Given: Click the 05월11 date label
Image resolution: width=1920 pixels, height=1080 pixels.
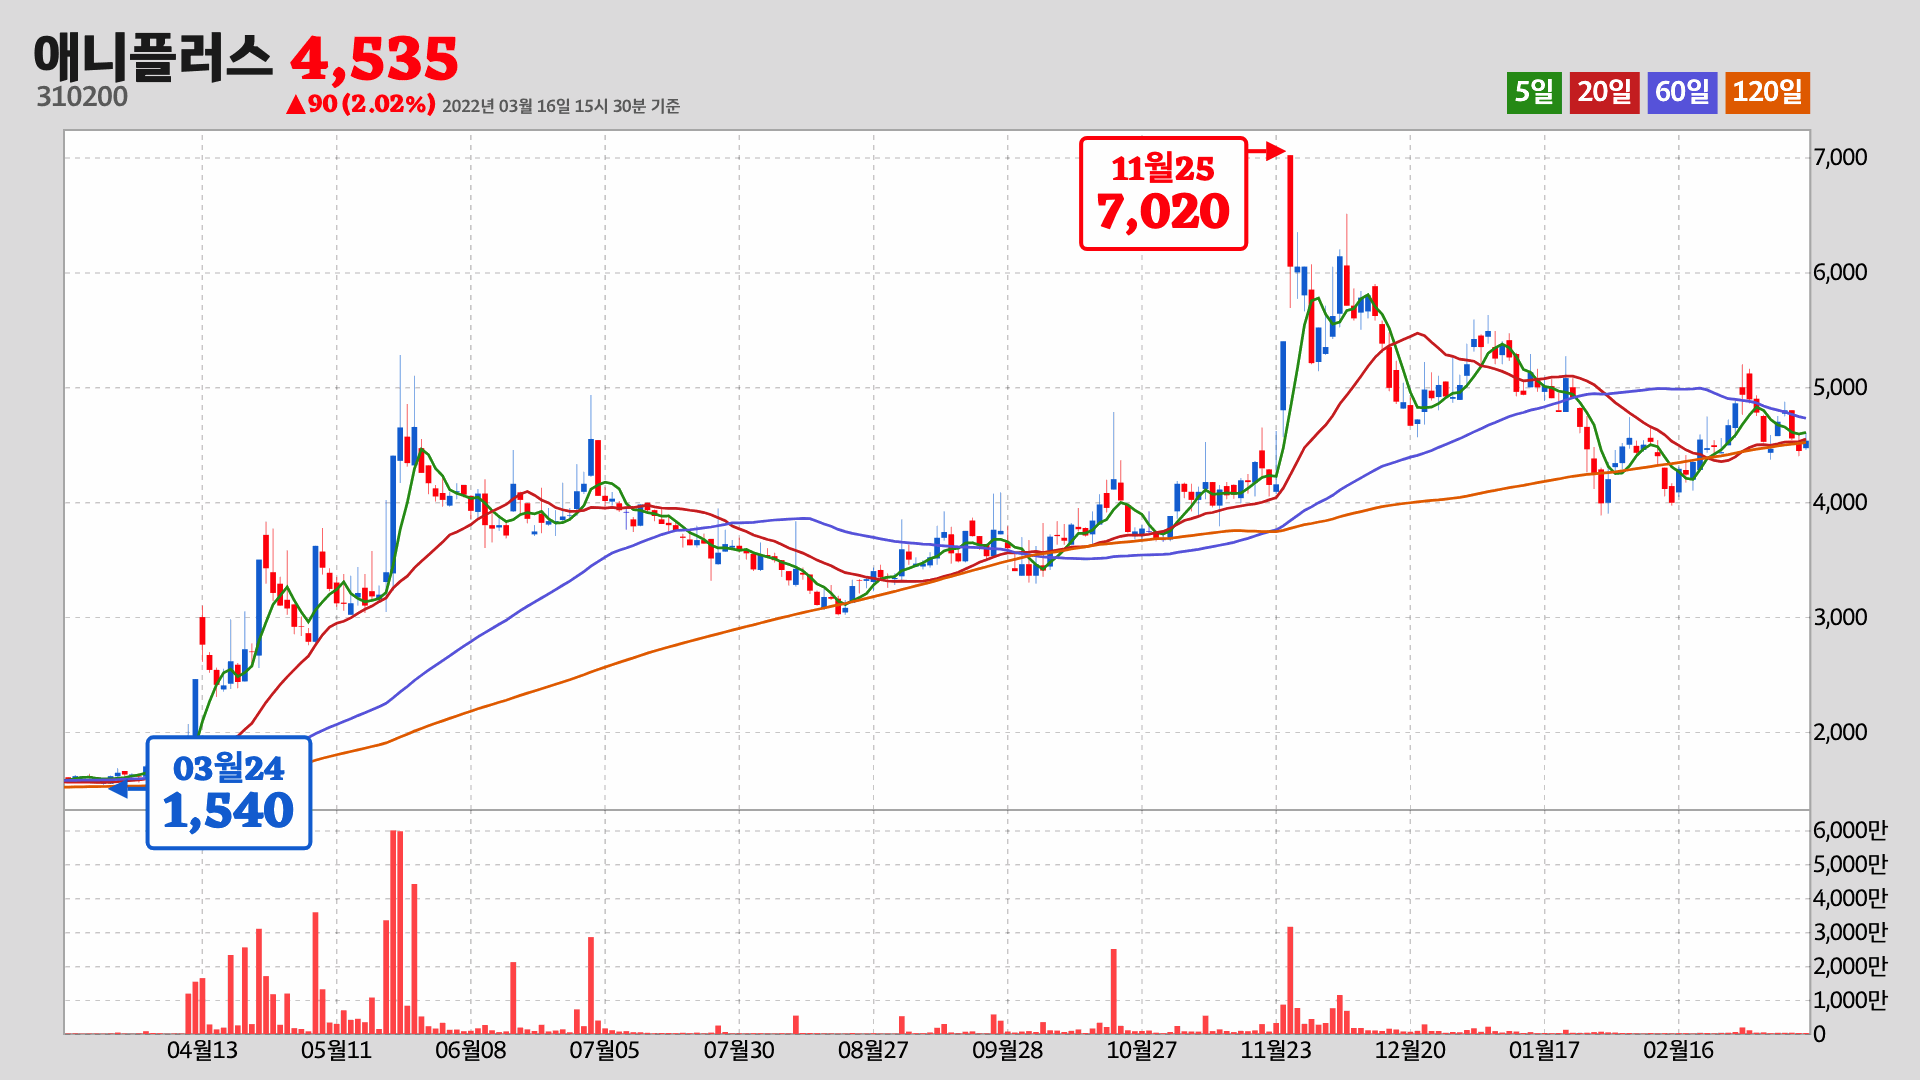Looking at the screenshot, I should pyautogui.click(x=336, y=1050).
